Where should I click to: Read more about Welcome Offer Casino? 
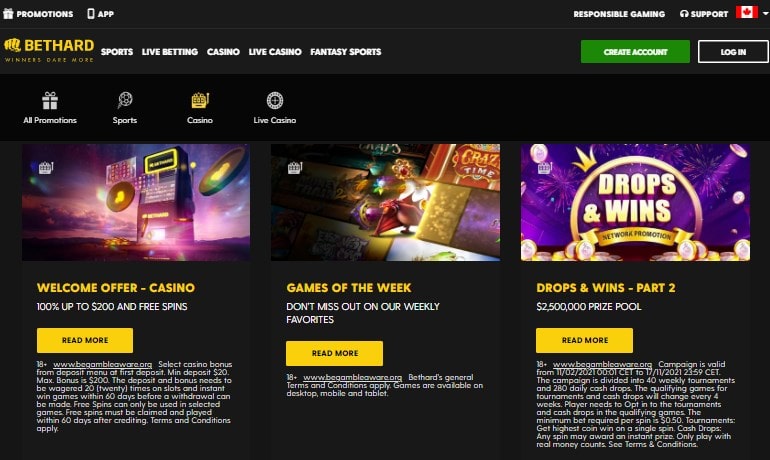click(x=85, y=340)
